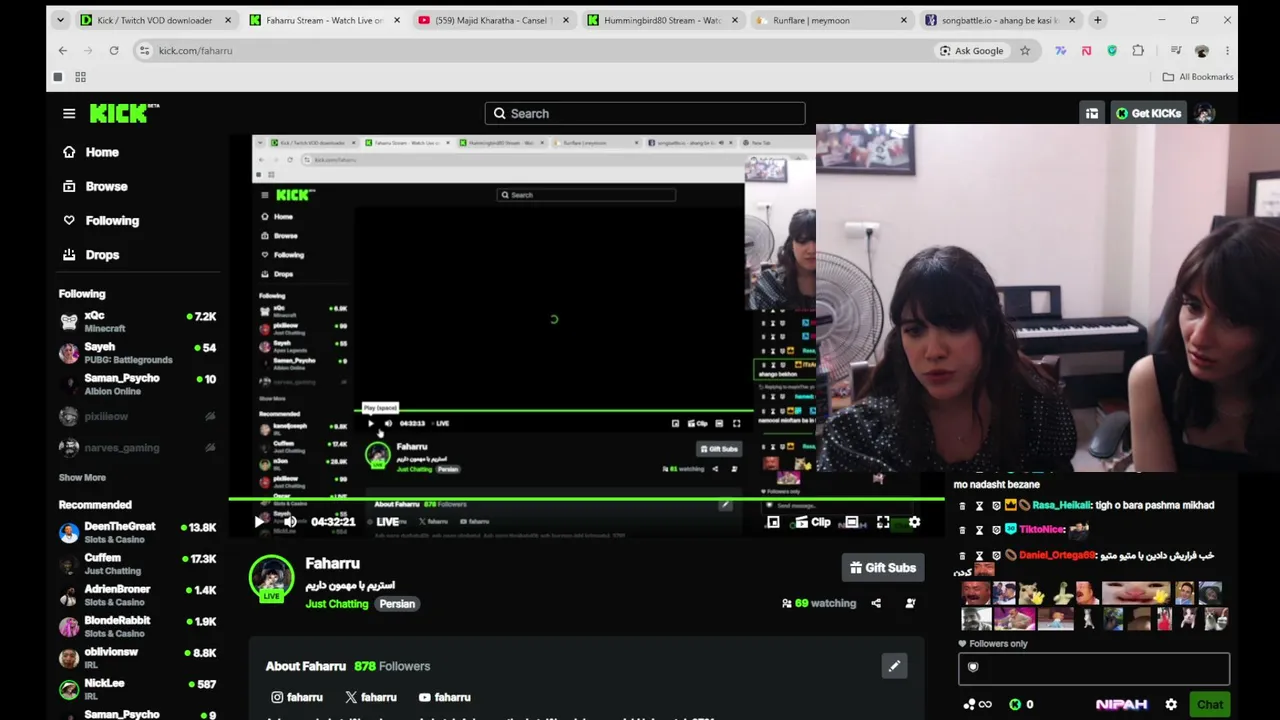The height and width of the screenshot is (720, 1280).
Task: Focus the Kick Search field
Action: click(645, 113)
